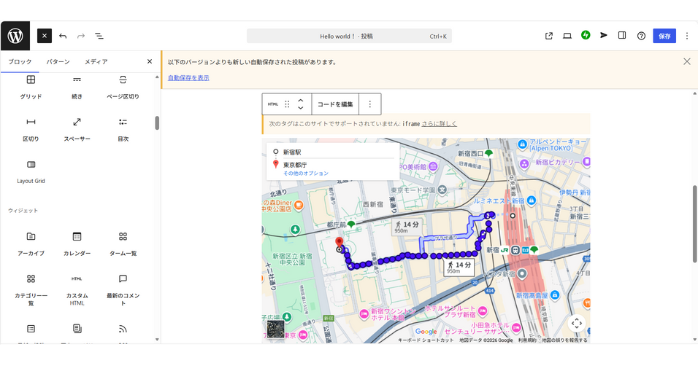Screen dimensions: 698x365
Task: Insert the 区切り block
Action: click(x=31, y=130)
